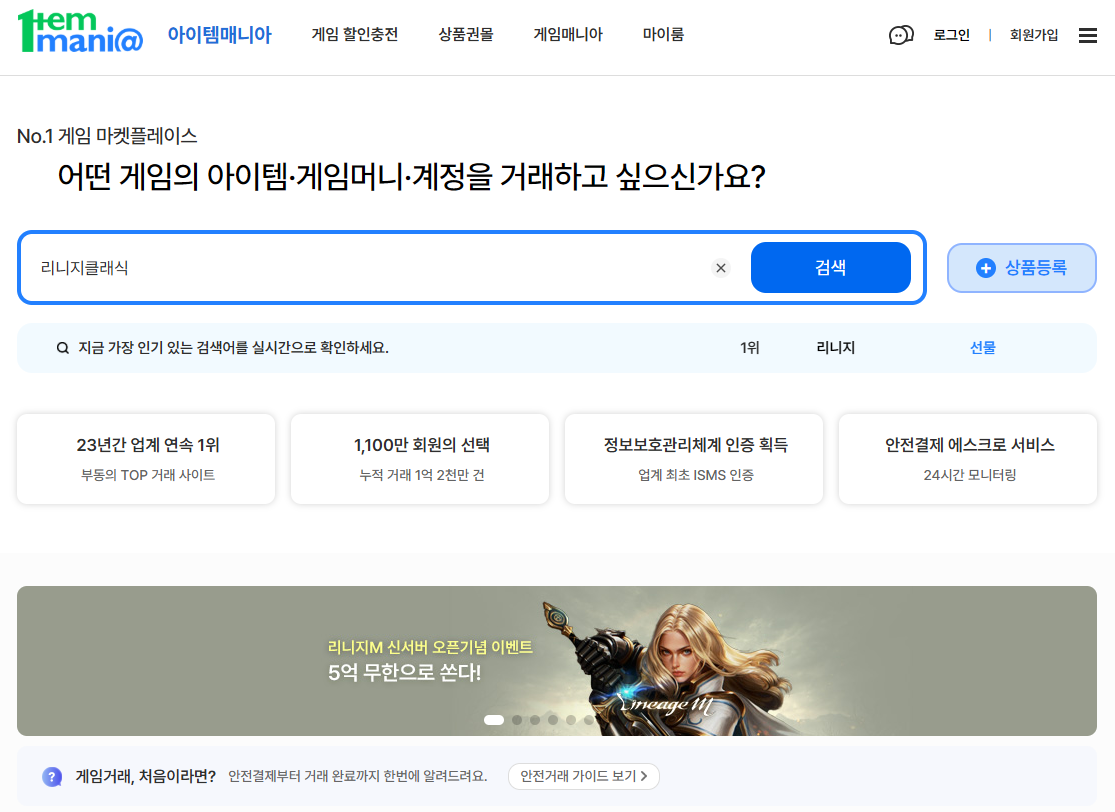Click the 1위 rank label
This screenshot has width=1115, height=812.
click(749, 348)
